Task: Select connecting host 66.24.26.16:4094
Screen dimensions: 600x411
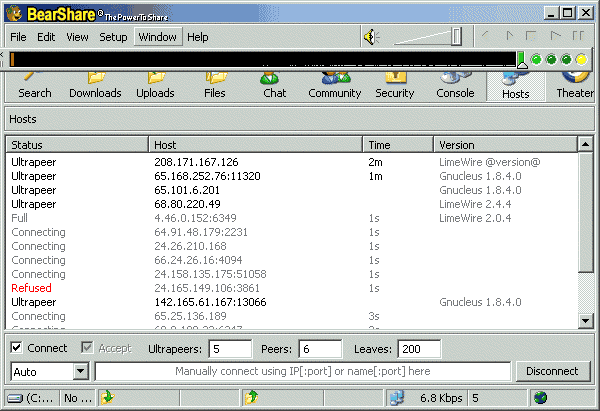Action: coord(292,260)
